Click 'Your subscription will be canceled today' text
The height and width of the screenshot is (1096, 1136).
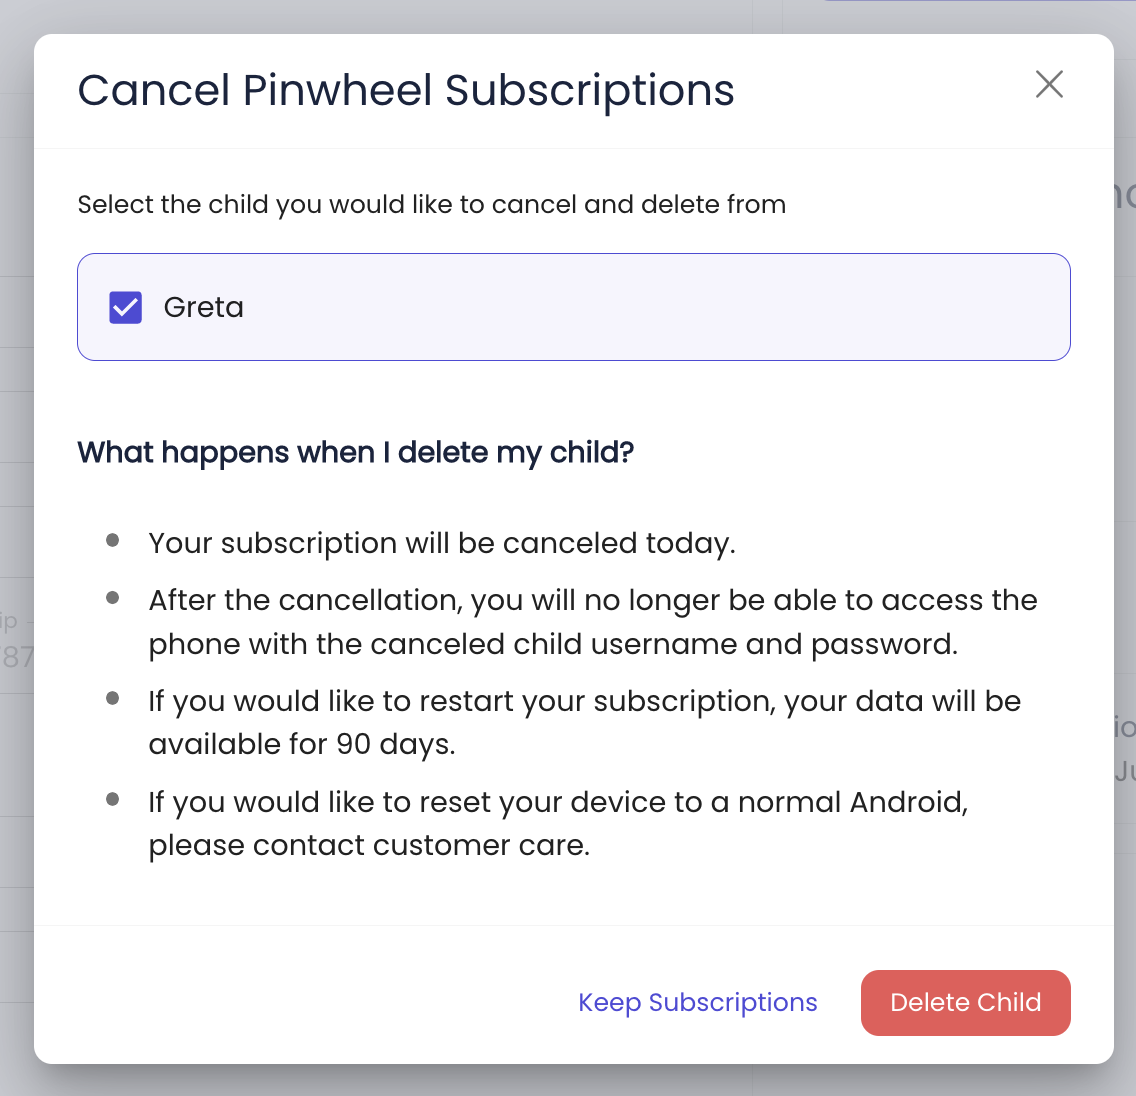pos(442,543)
